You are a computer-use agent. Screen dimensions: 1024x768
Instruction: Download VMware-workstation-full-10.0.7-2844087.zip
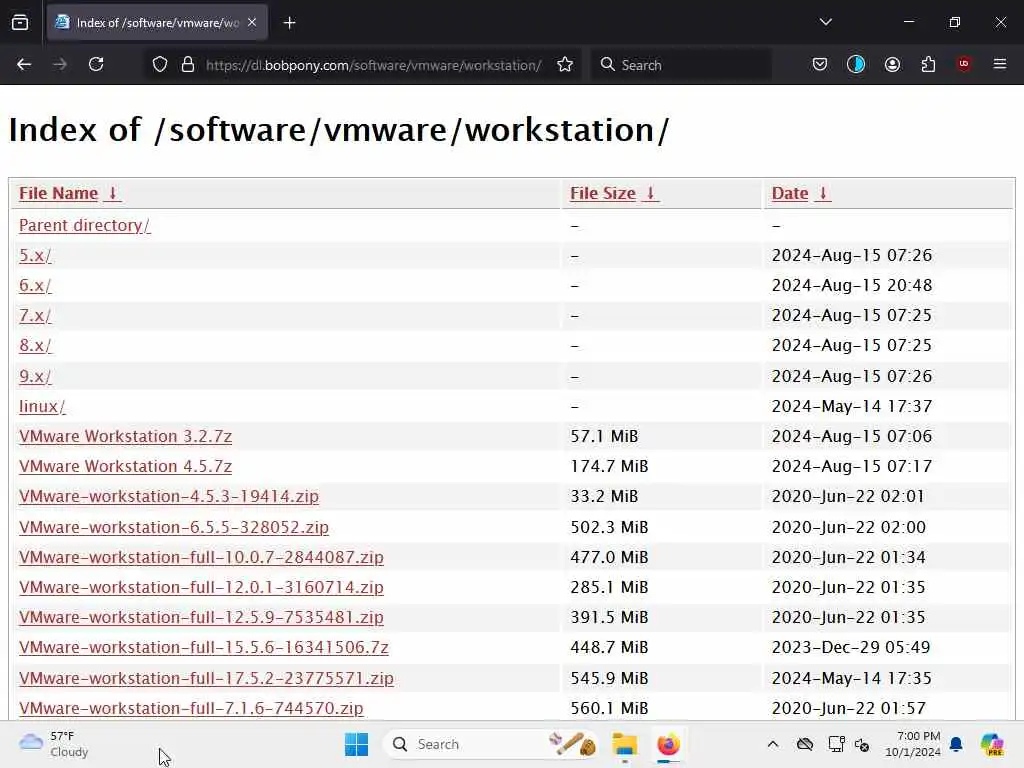pyautogui.click(x=201, y=557)
